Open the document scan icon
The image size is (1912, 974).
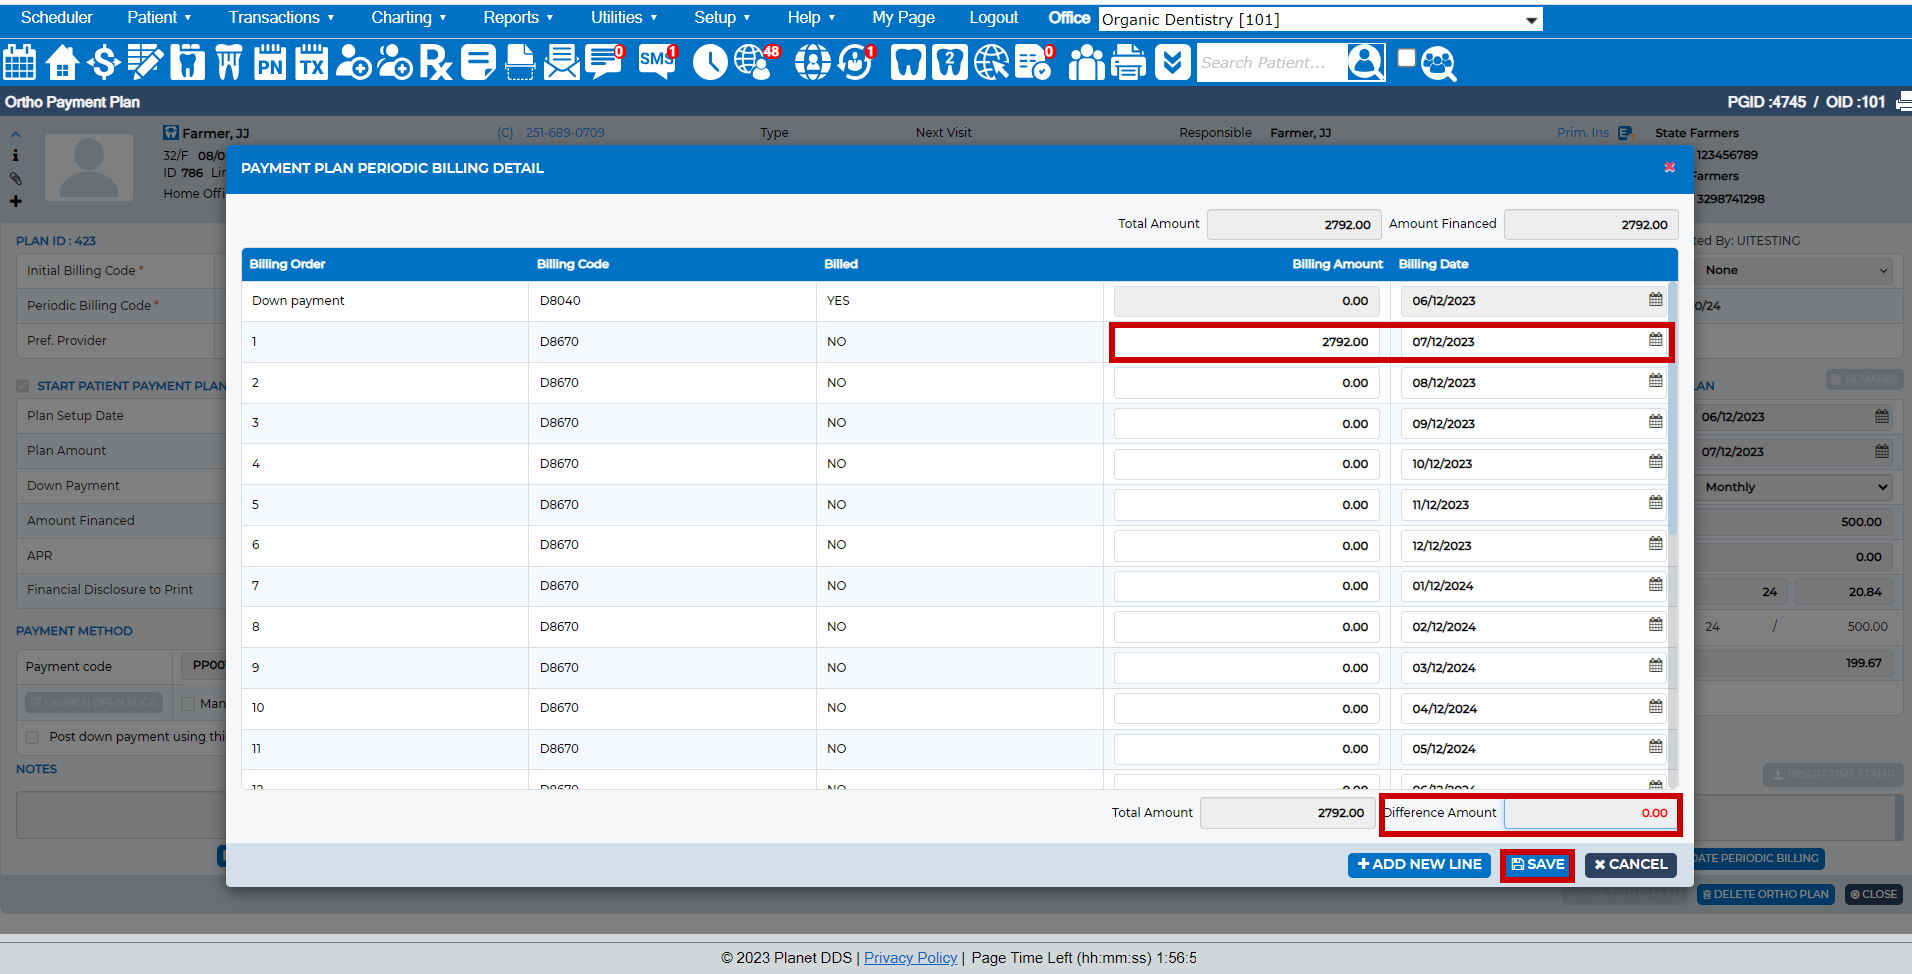520,62
